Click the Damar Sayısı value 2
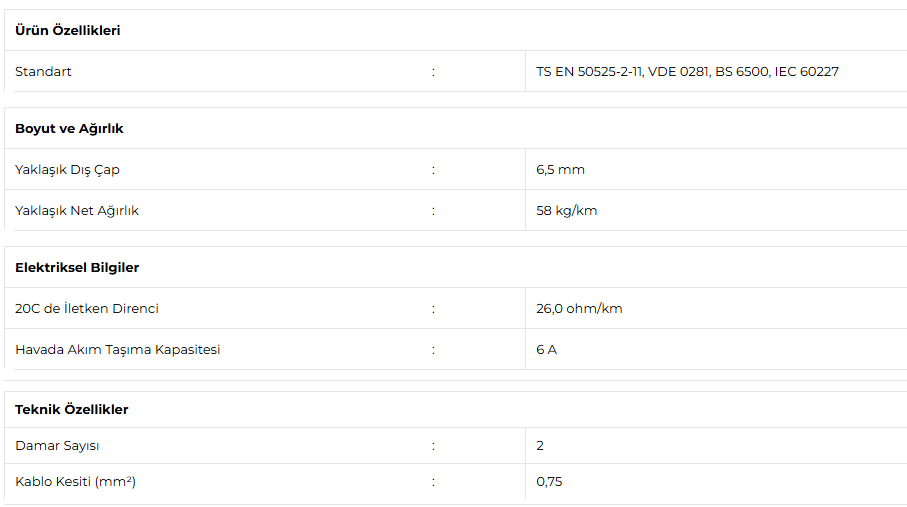Viewport: 907px width, 507px height. (x=540, y=446)
